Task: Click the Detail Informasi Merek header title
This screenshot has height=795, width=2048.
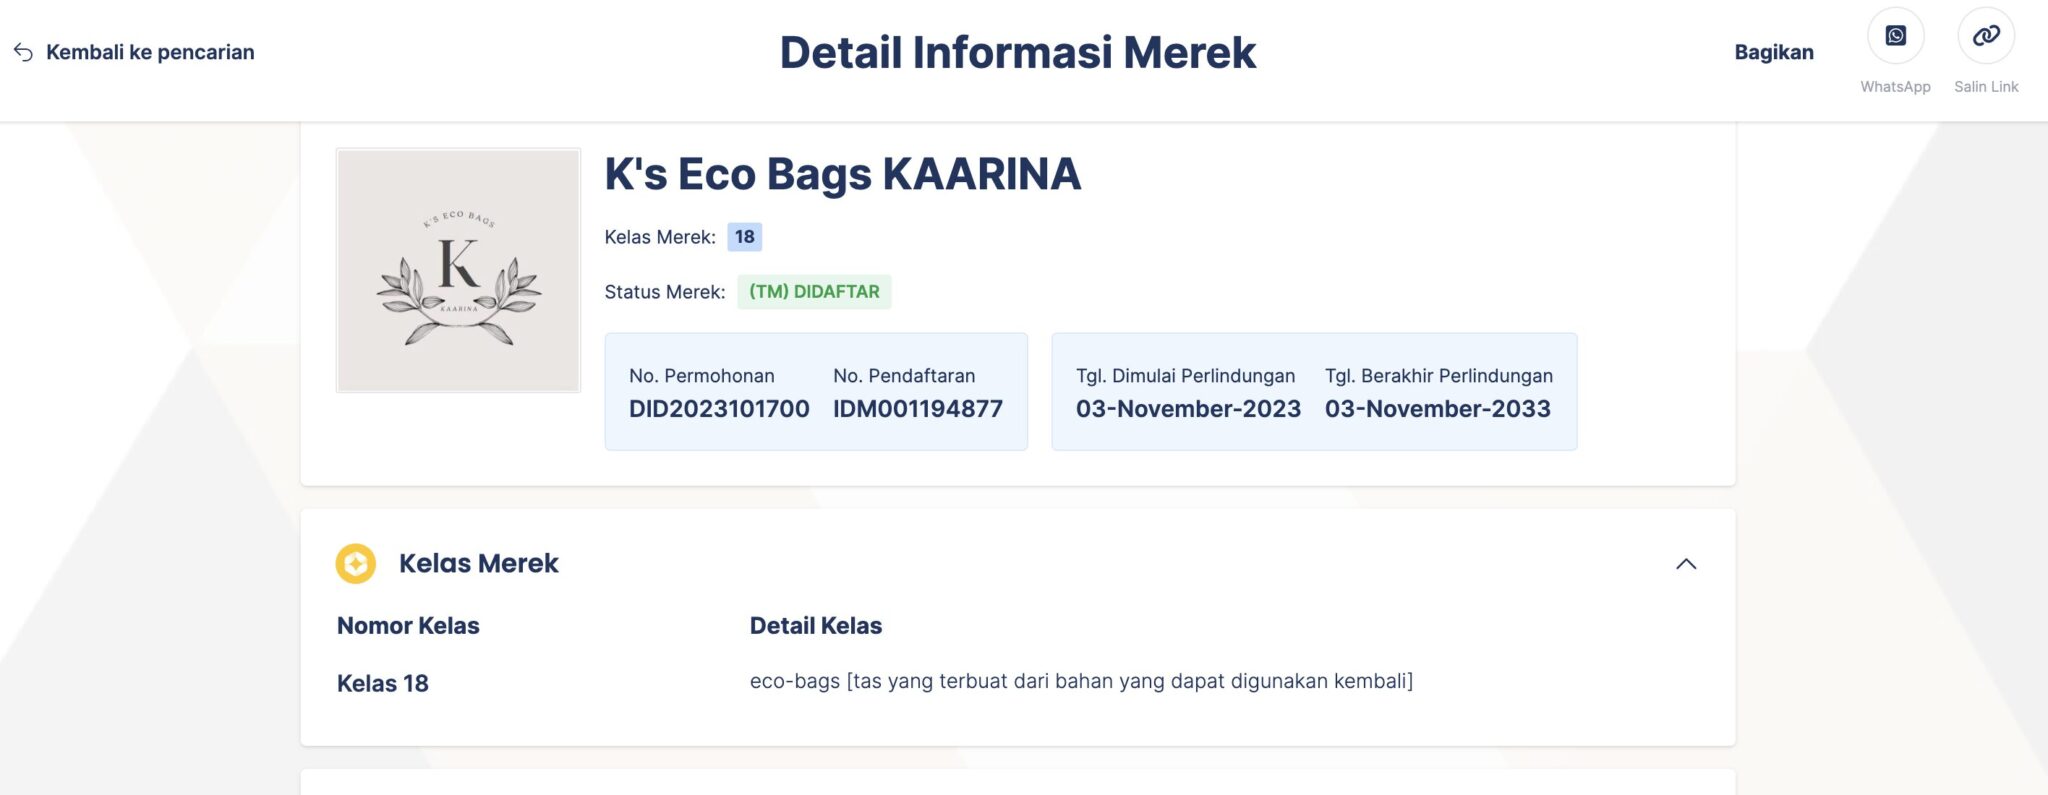Action: [1018, 51]
